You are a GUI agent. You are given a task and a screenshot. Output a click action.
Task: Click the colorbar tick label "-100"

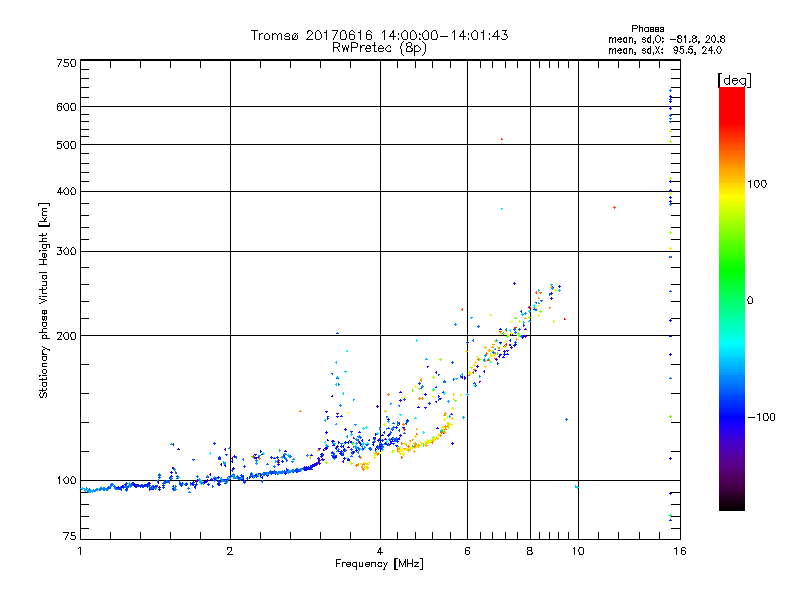tap(761, 417)
